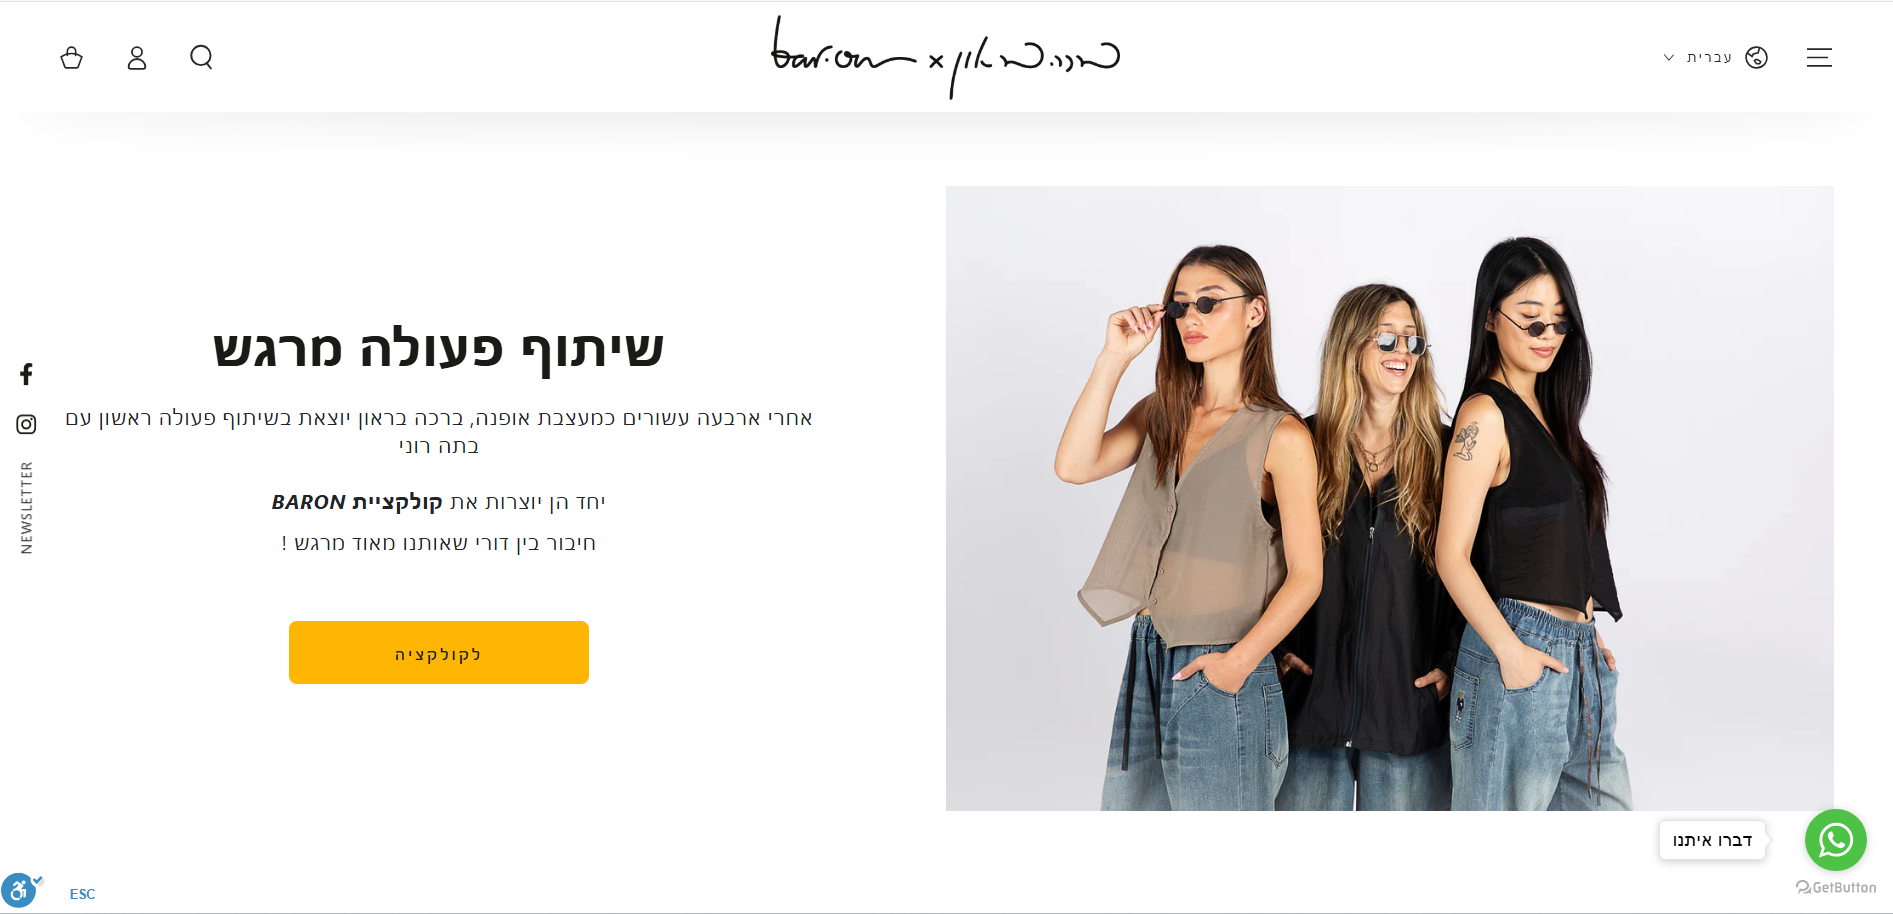Open the search magnifier icon

tap(201, 57)
